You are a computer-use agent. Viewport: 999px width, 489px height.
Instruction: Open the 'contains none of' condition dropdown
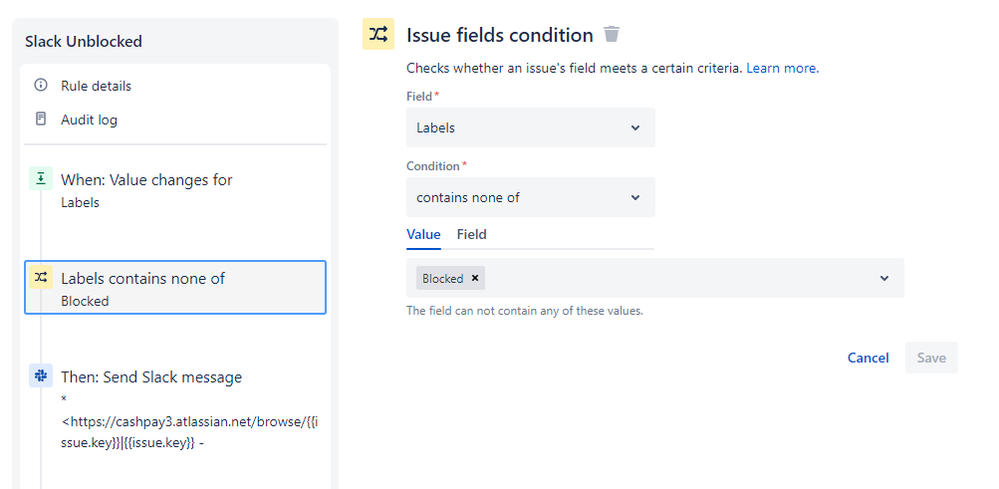[530, 198]
